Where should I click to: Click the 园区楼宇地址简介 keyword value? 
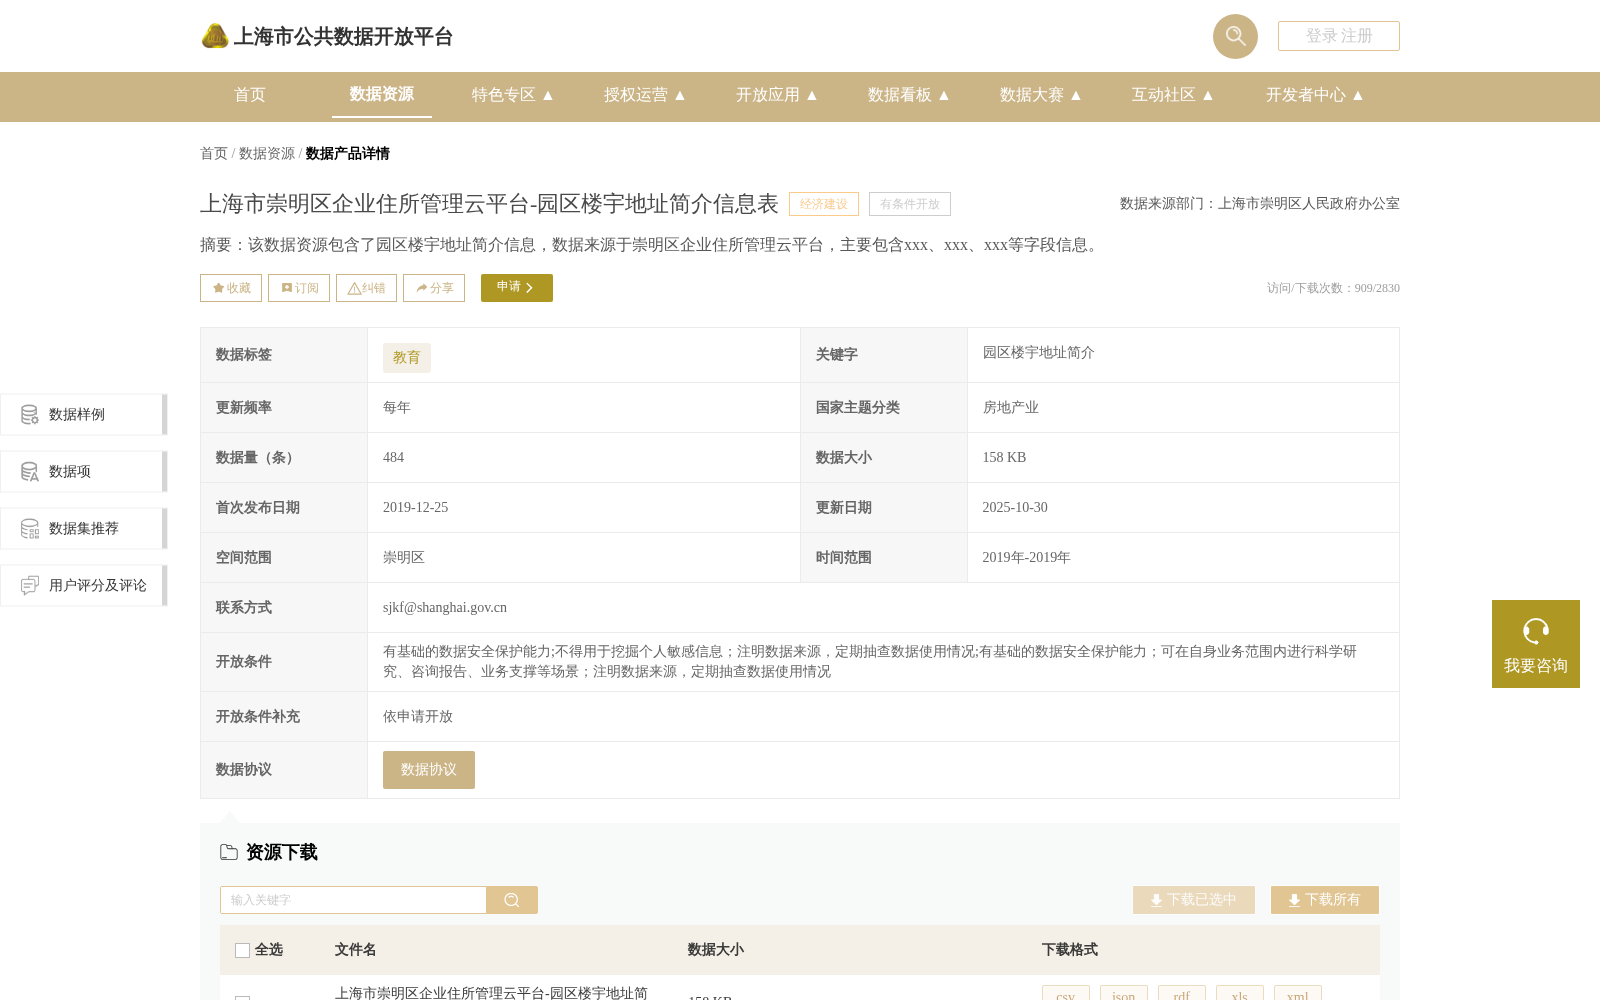[x=1039, y=353]
